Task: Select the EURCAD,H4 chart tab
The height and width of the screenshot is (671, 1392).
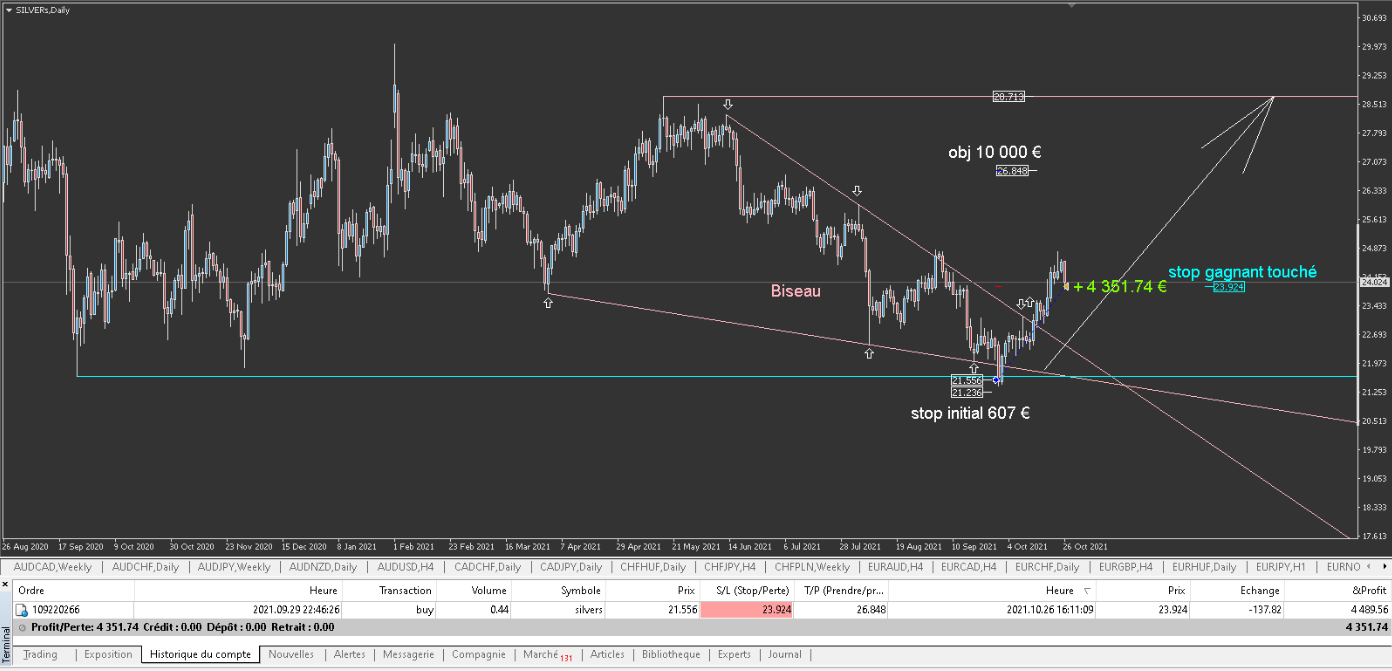Action: tap(968, 567)
